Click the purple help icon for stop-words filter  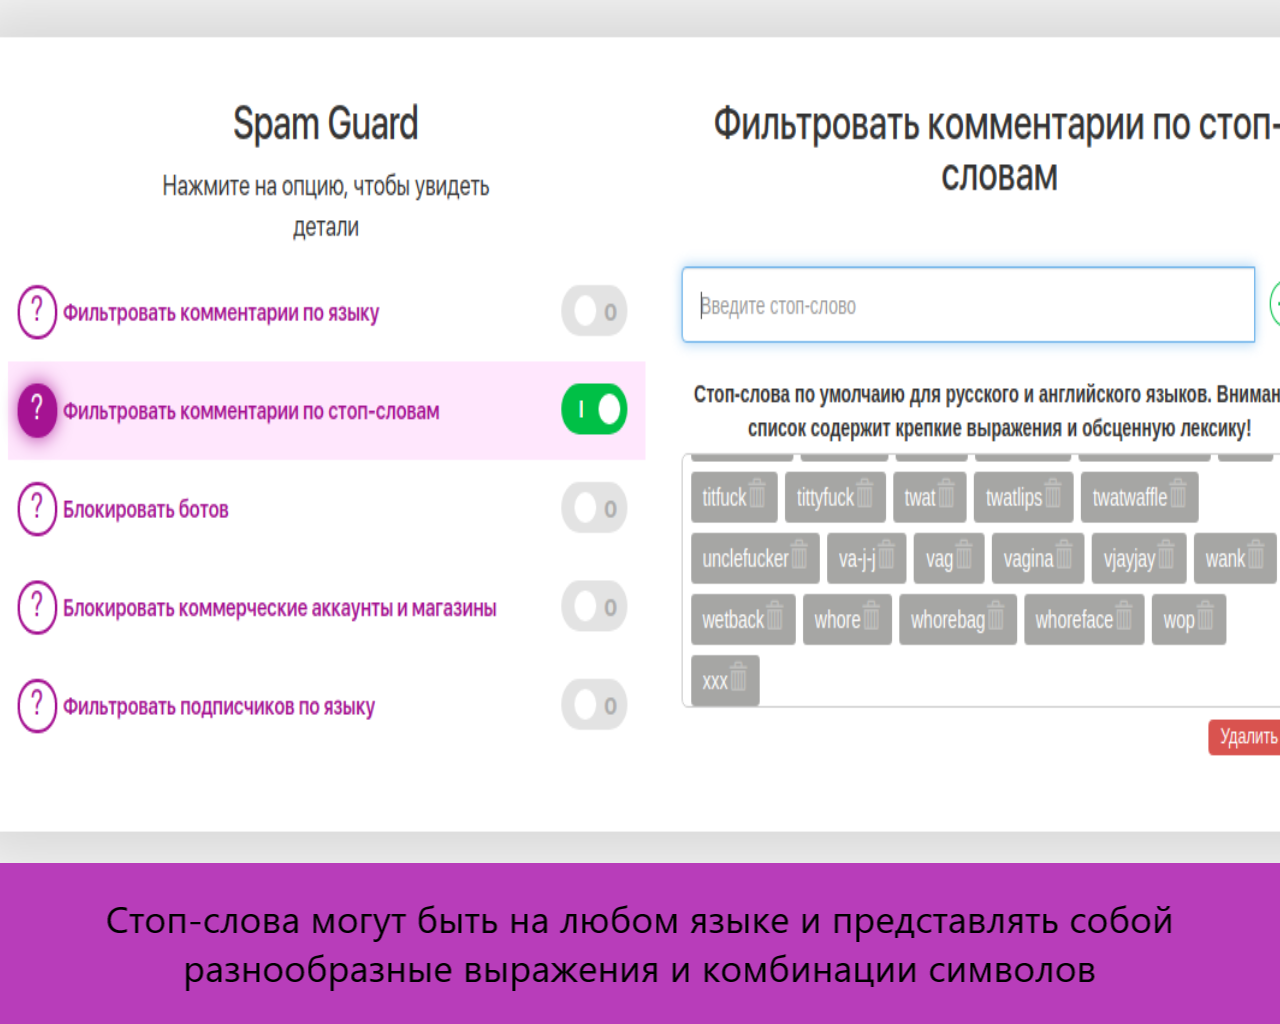(x=37, y=410)
